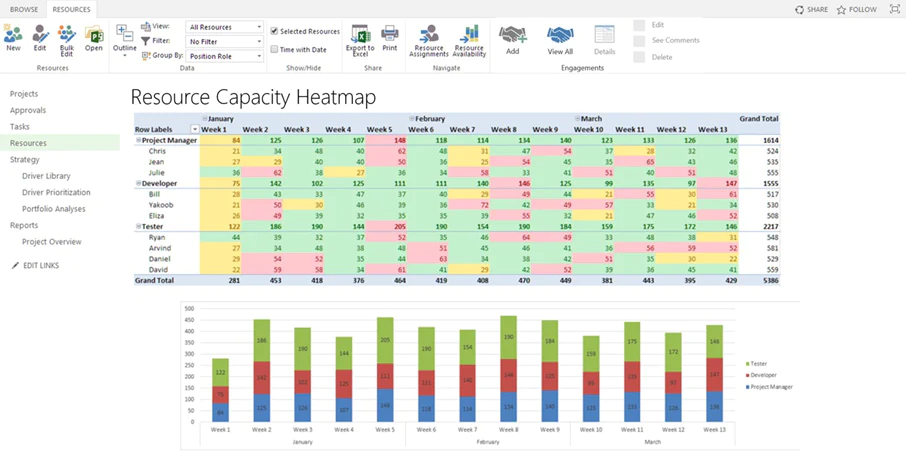Viewport: 906px width, 461px height.
Task: Open the Resource Availability chart icon
Action: (x=469, y=34)
